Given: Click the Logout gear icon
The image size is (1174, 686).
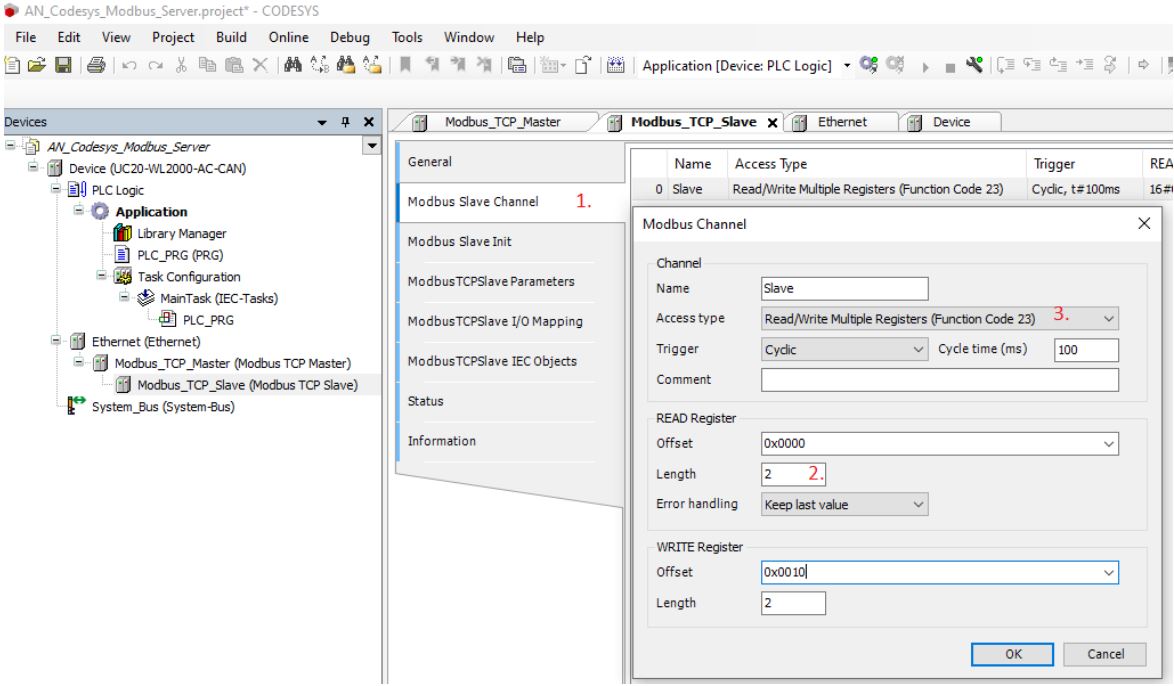Looking at the screenshot, I should tap(895, 65).
